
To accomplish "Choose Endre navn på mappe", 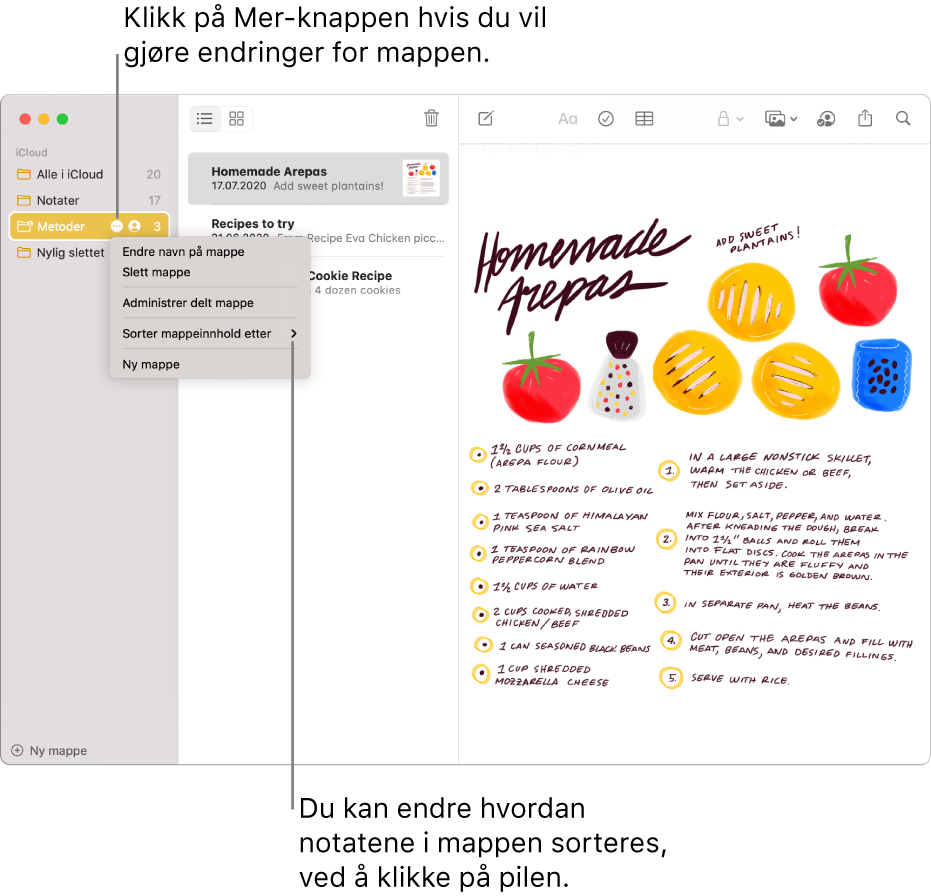I will click(x=183, y=252).
